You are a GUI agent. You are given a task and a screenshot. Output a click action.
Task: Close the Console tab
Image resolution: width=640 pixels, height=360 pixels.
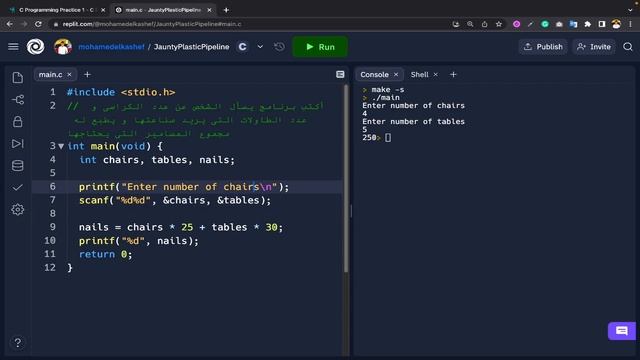click(396, 75)
